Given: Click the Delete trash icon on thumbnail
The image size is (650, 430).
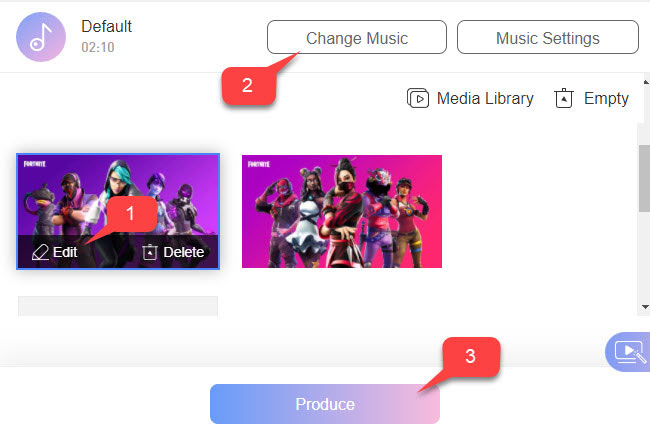Looking at the screenshot, I should coord(150,252).
